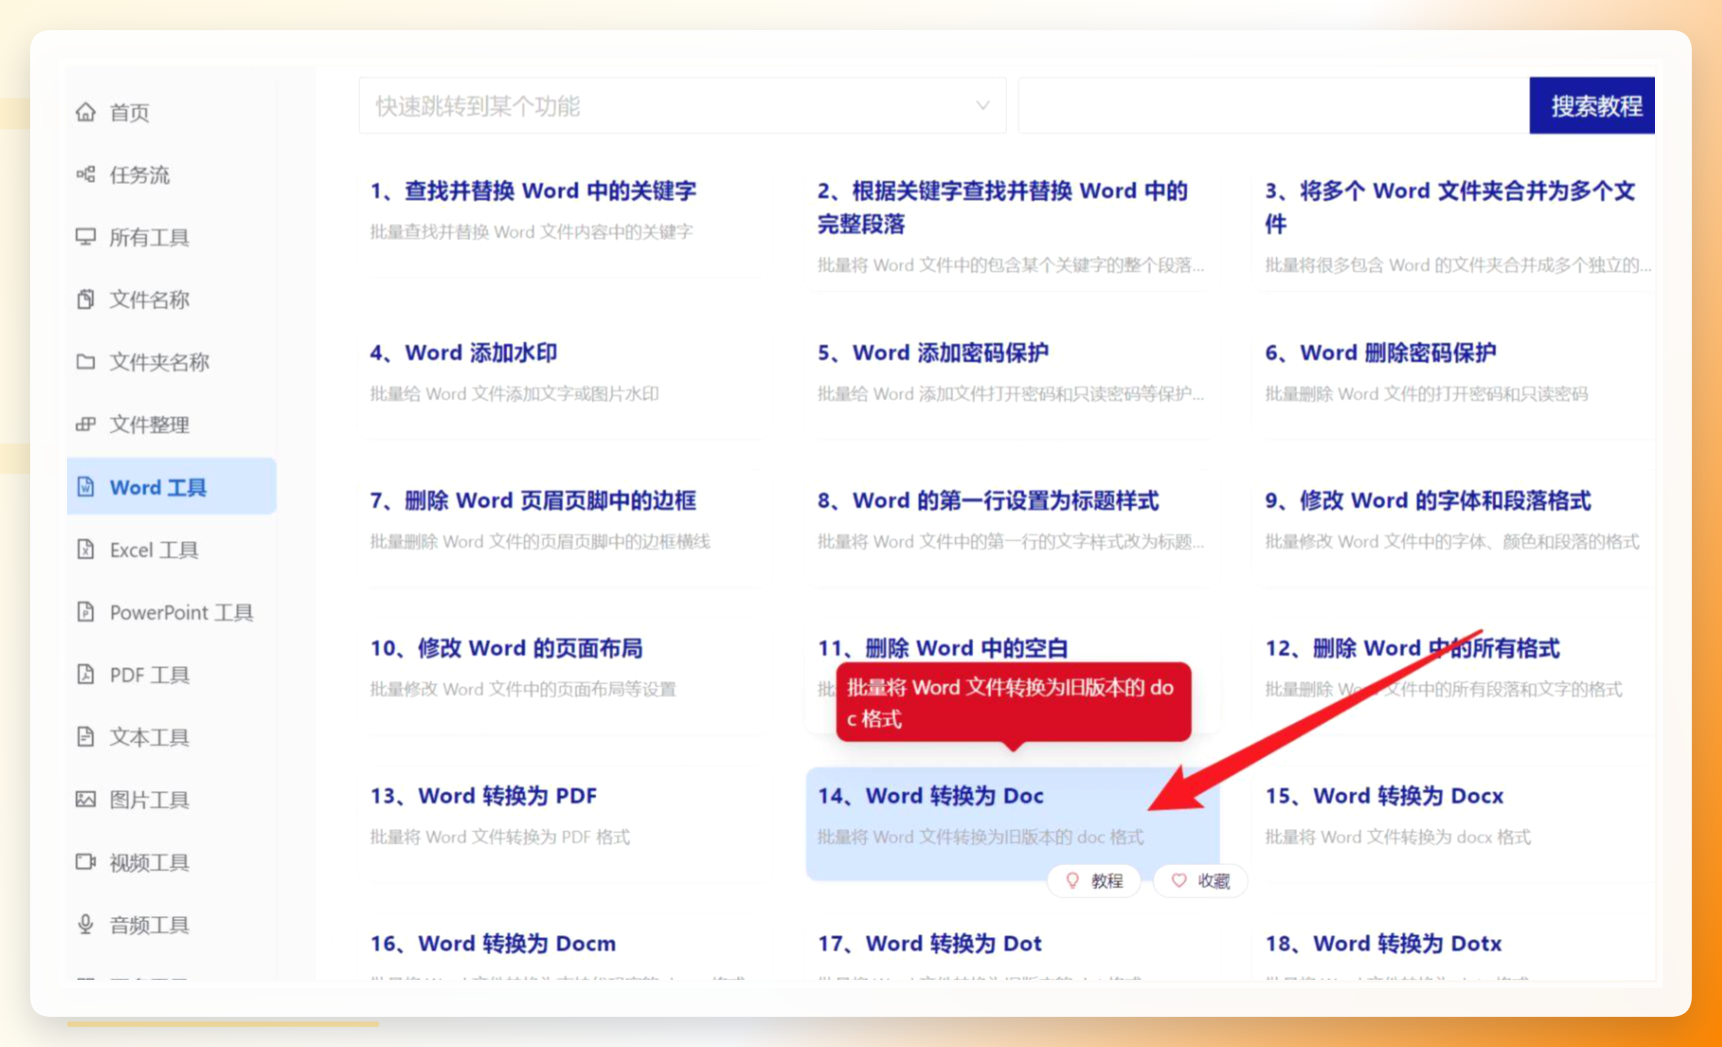The height and width of the screenshot is (1047, 1722).
Task: Click the microphone icon beside 音频工具
Action: 86,924
